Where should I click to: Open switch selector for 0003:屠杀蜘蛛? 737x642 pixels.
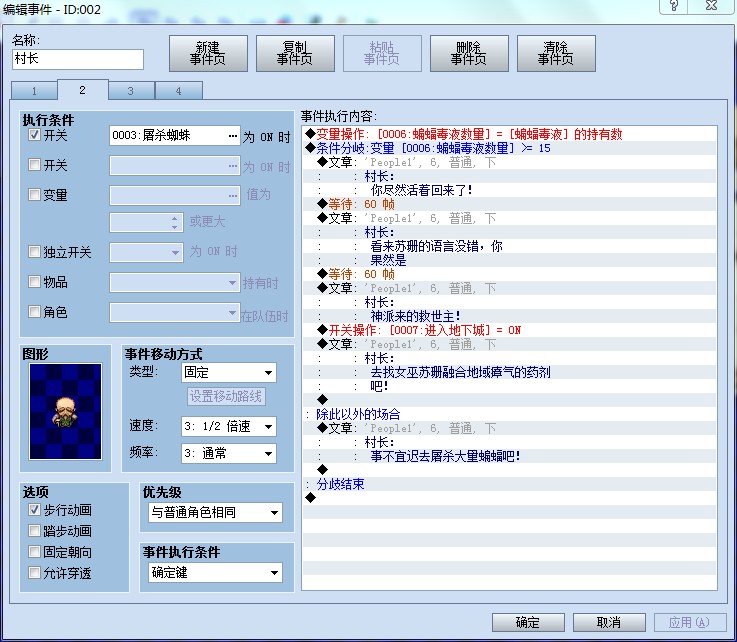pyautogui.click(x=233, y=136)
